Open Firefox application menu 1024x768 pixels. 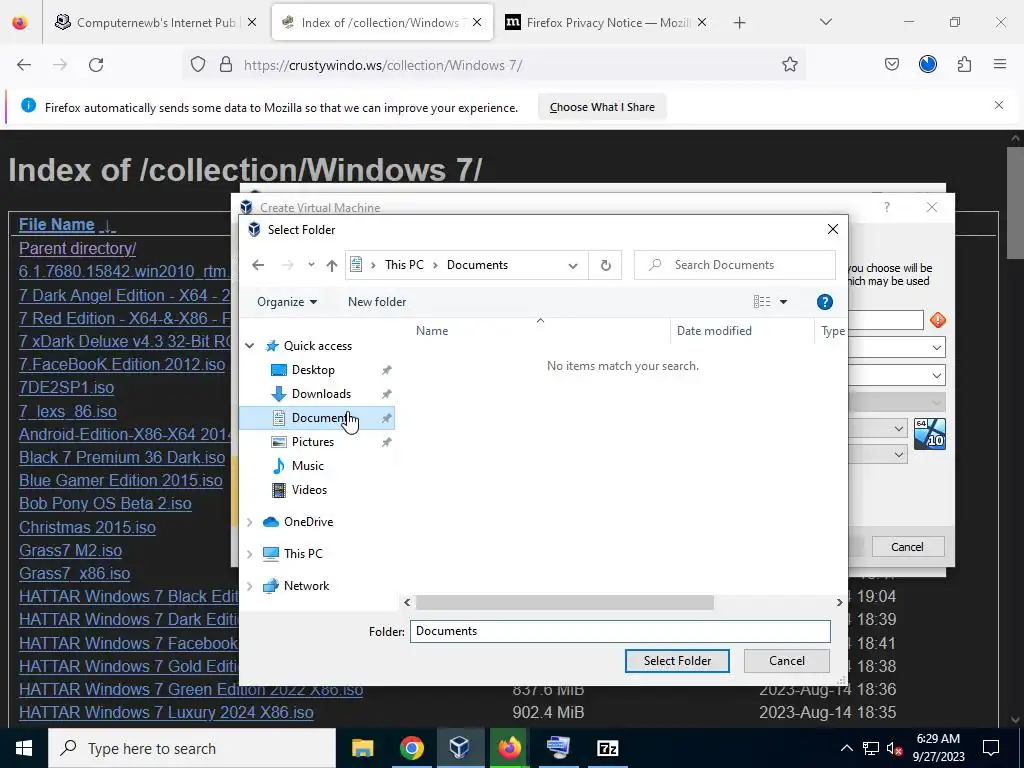(x=1000, y=64)
